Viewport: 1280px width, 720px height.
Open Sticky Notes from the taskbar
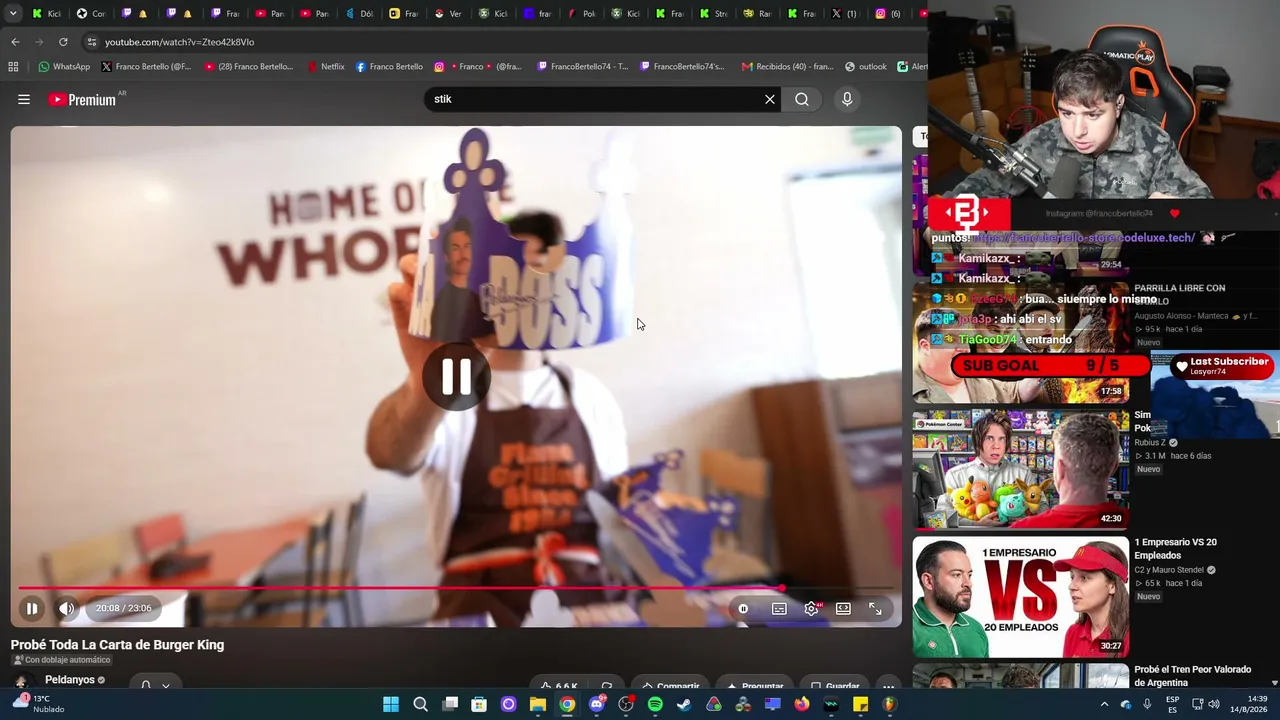click(860, 704)
